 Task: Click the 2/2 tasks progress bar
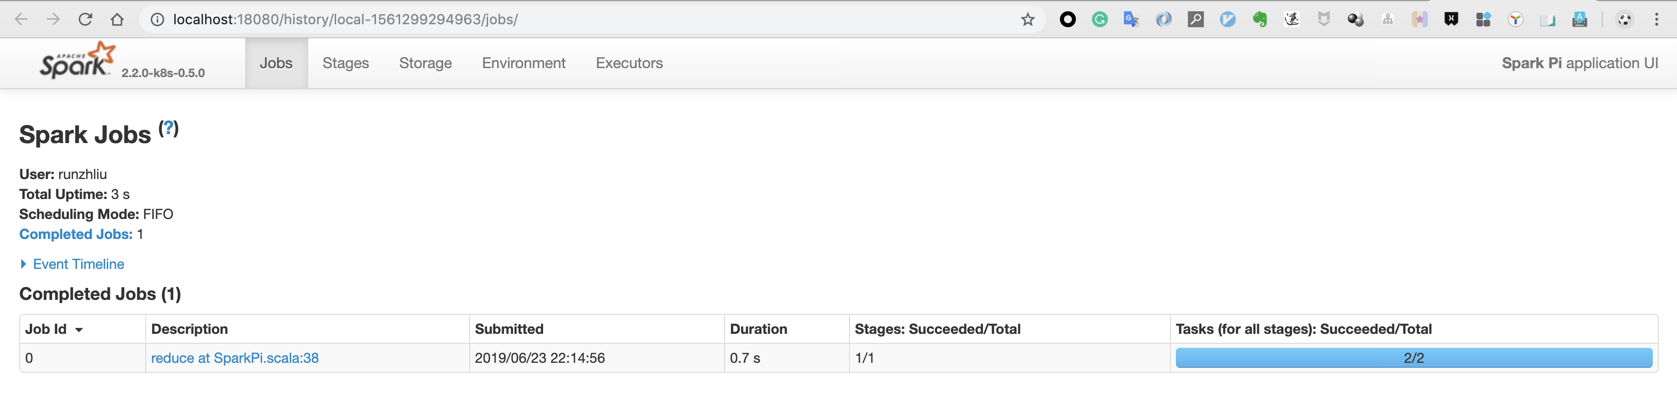pyautogui.click(x=1413, y=358)
